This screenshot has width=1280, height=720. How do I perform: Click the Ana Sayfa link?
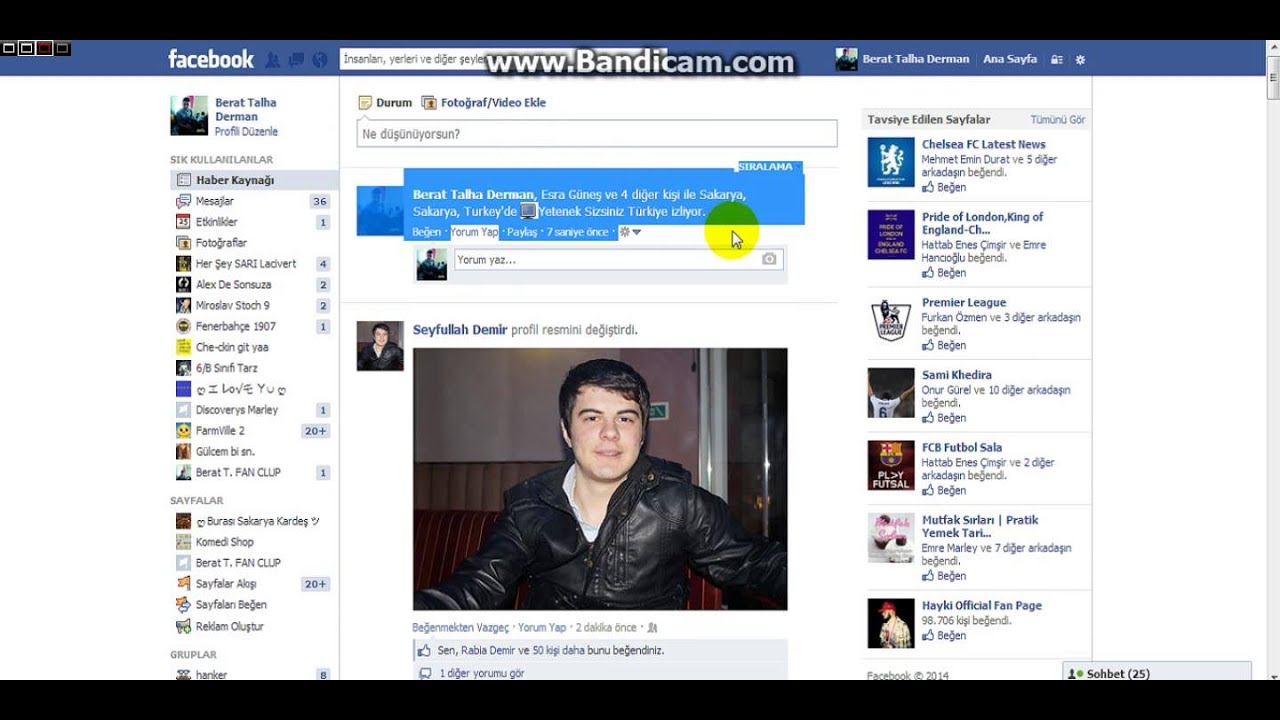pos(1009,59)
